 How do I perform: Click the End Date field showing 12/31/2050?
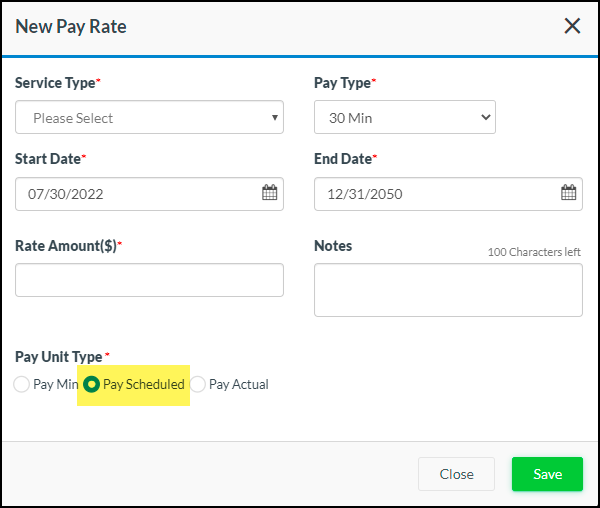click(435, 194)
